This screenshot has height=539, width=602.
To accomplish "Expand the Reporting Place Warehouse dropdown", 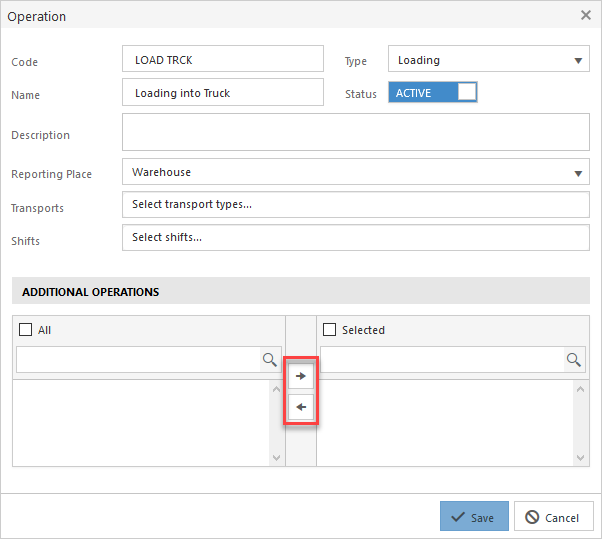I will pyautogui.click(x=356, y=172).
